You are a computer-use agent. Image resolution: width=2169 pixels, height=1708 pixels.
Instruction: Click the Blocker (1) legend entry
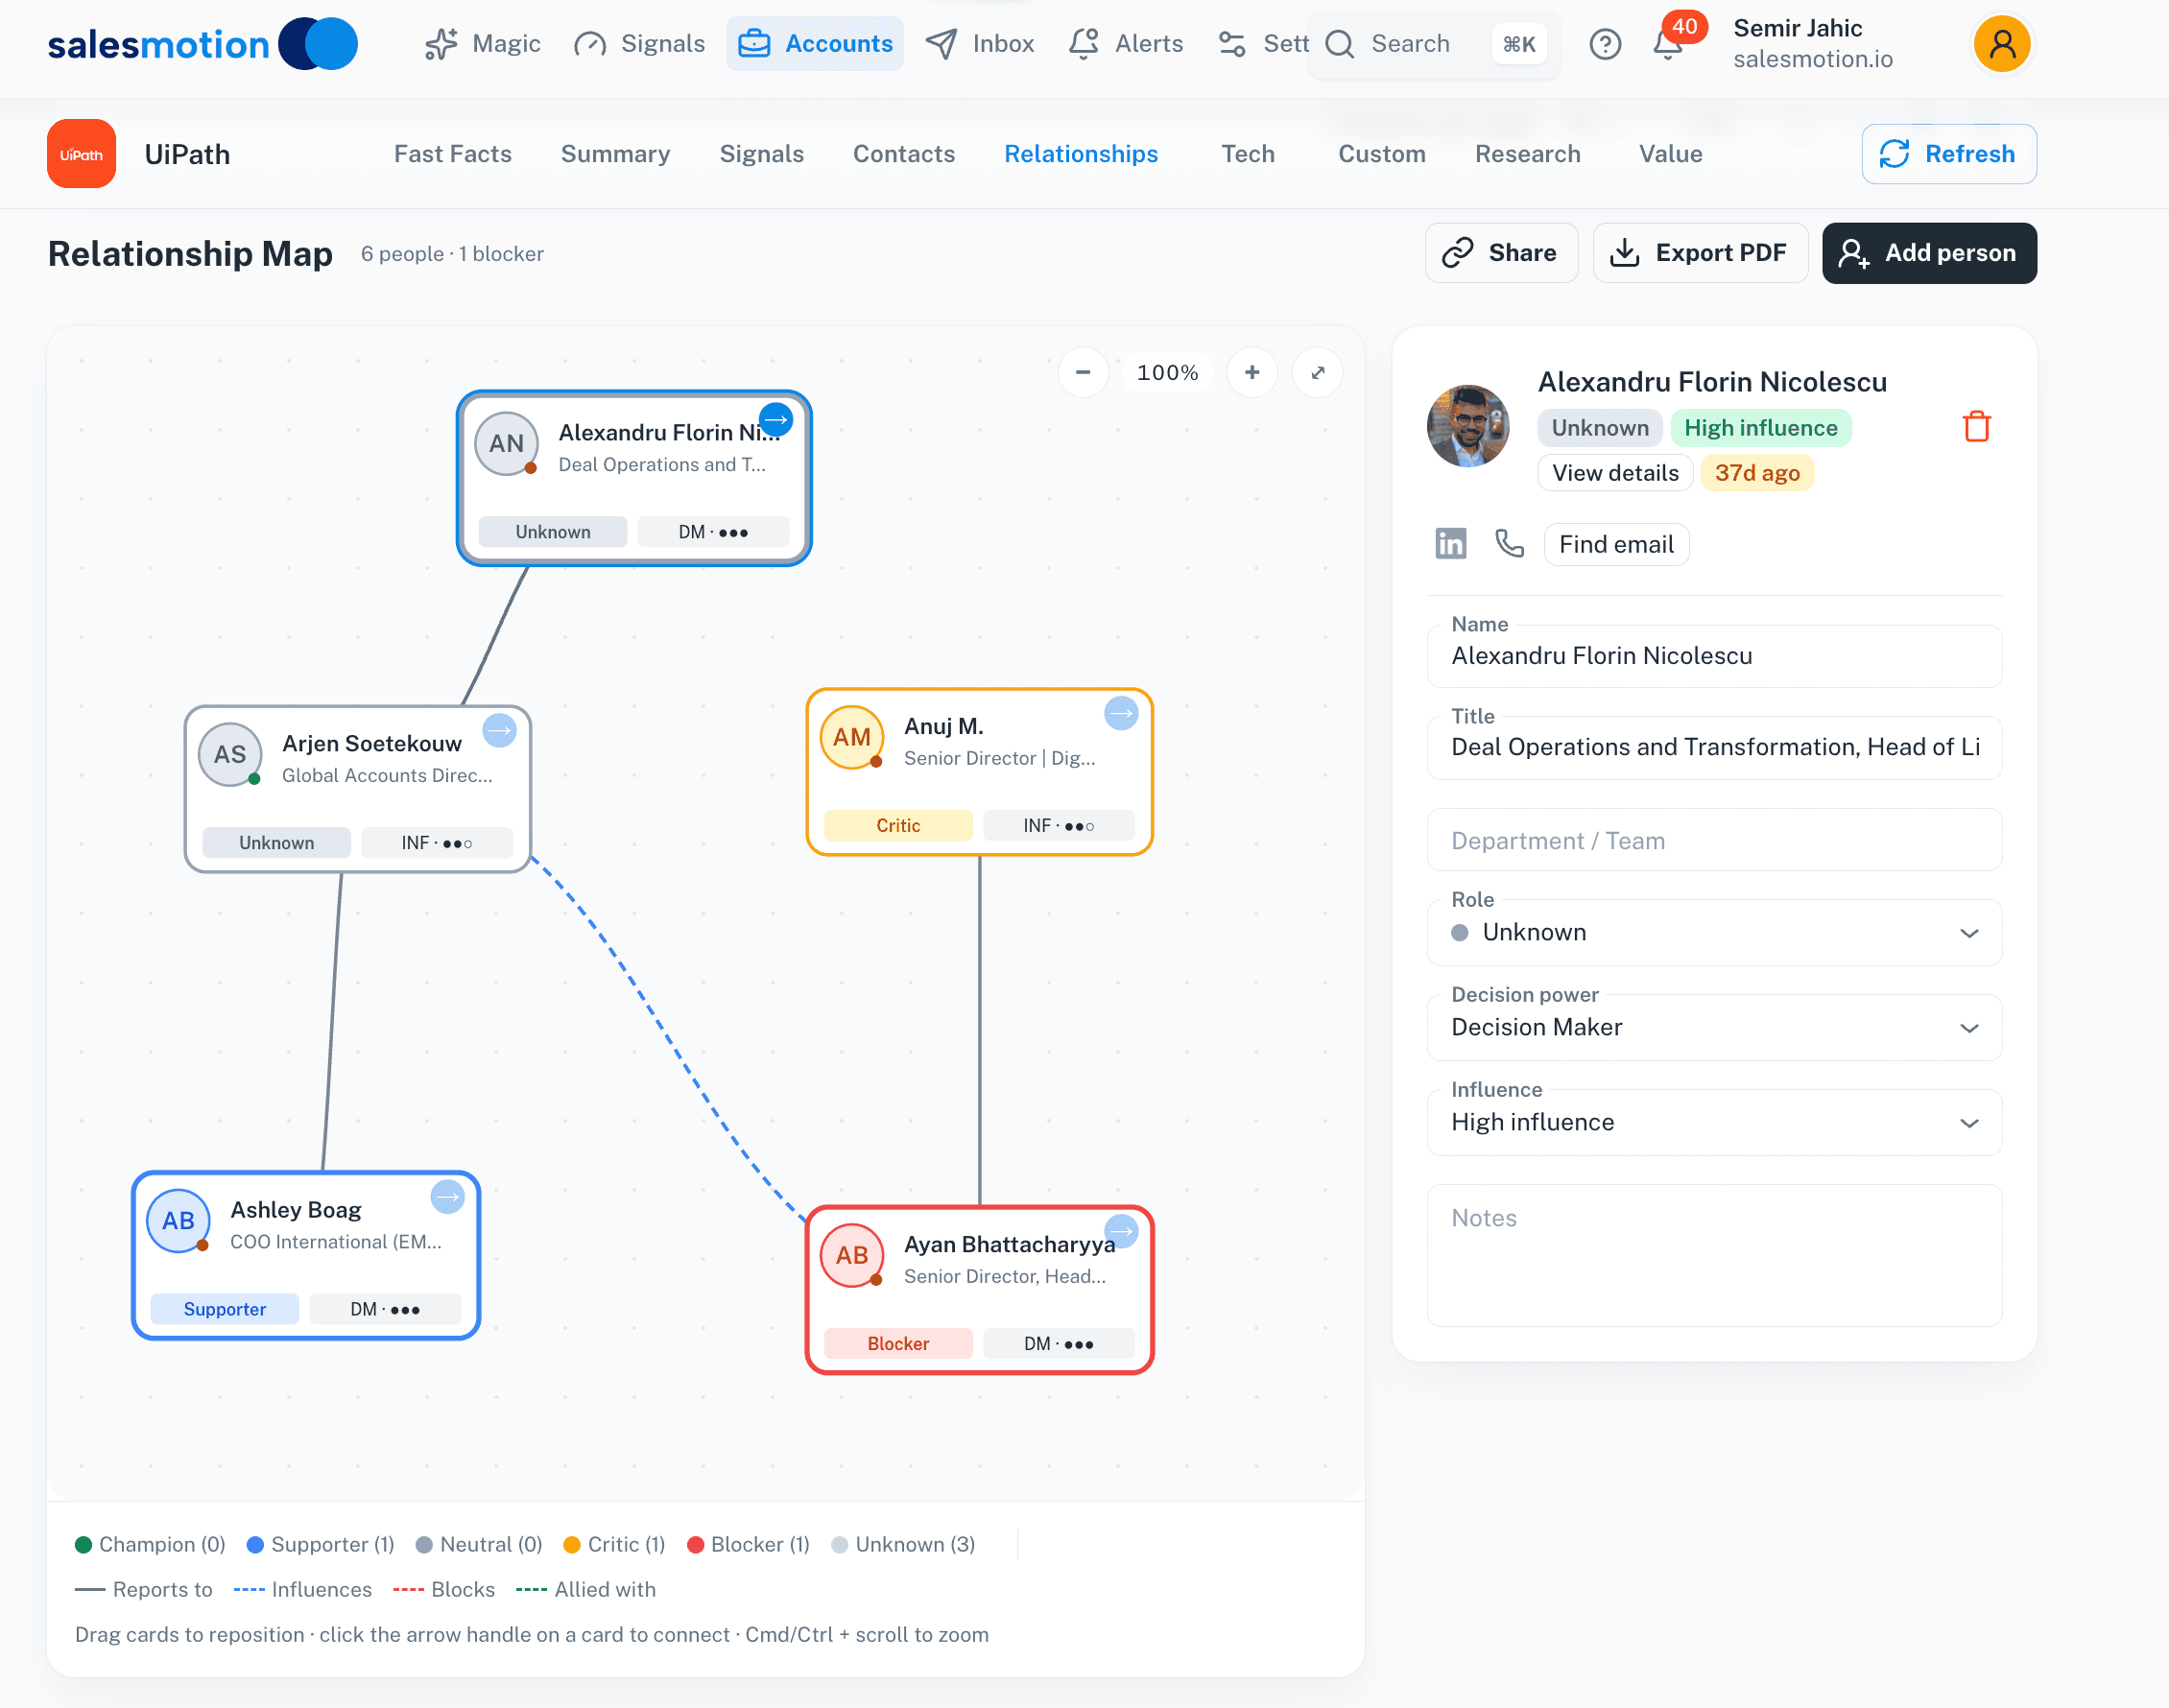[748, 1544]
